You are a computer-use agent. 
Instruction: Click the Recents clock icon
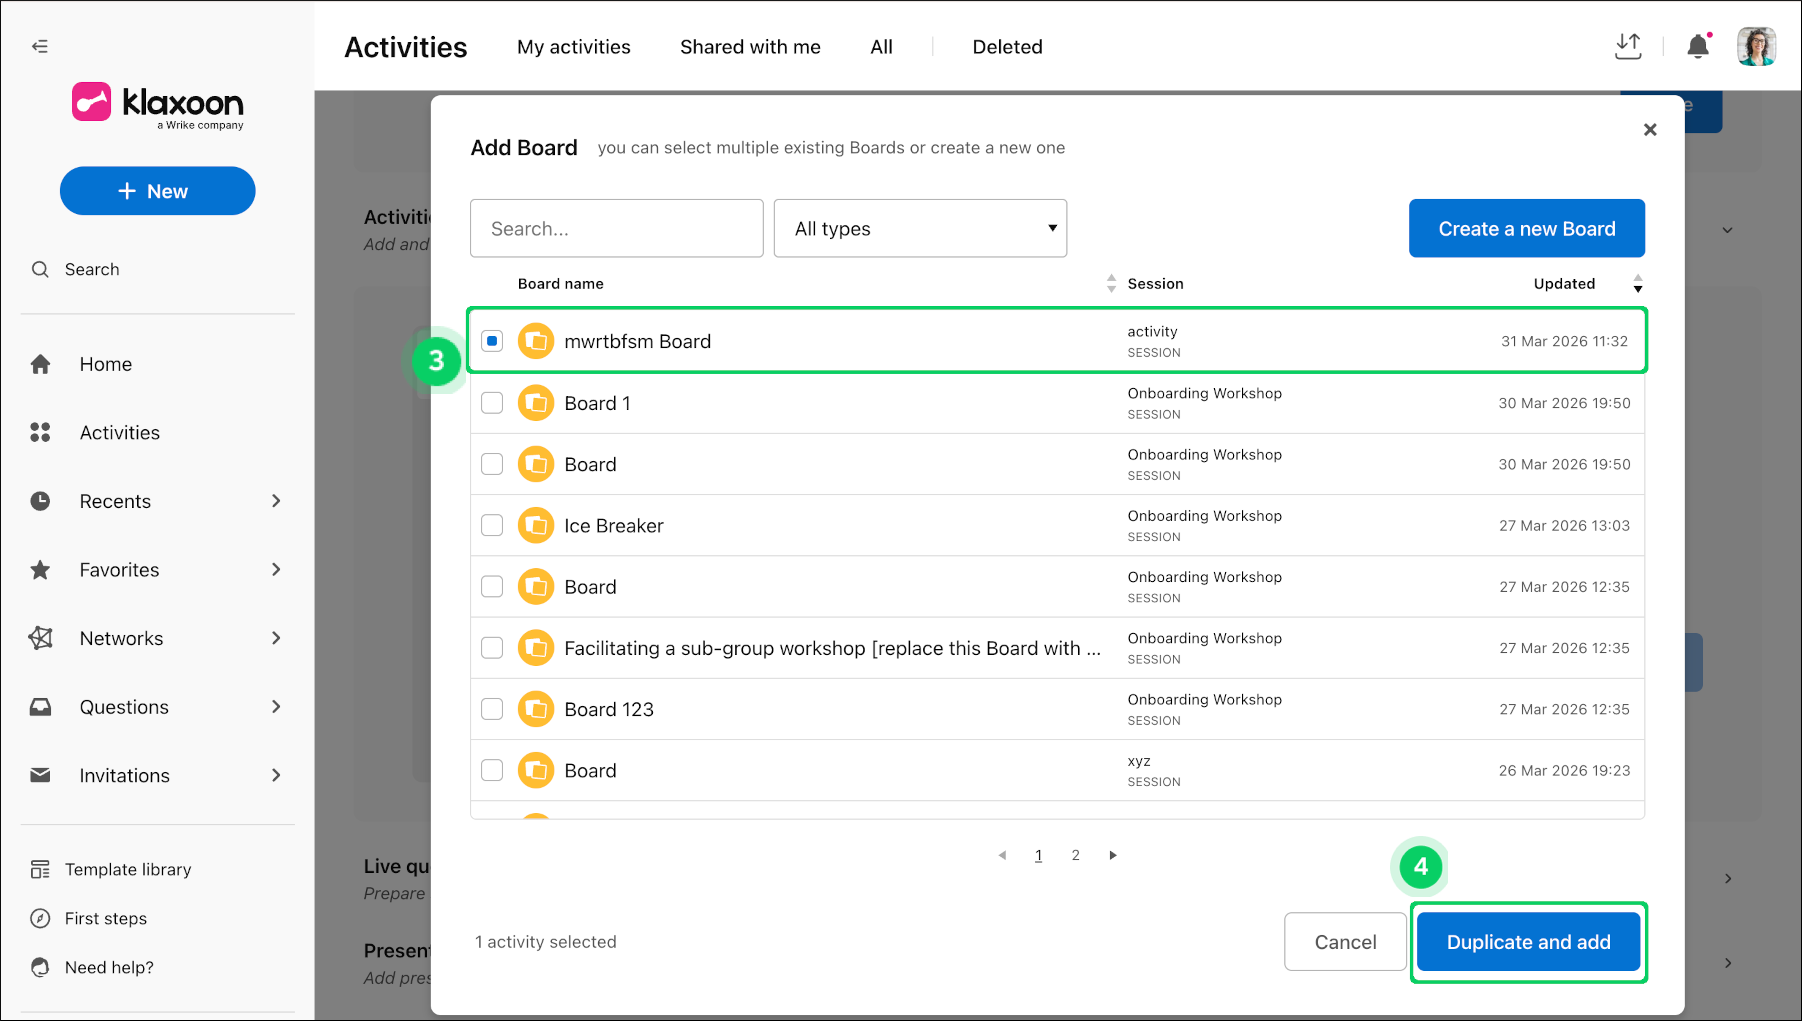pos(40,501)
